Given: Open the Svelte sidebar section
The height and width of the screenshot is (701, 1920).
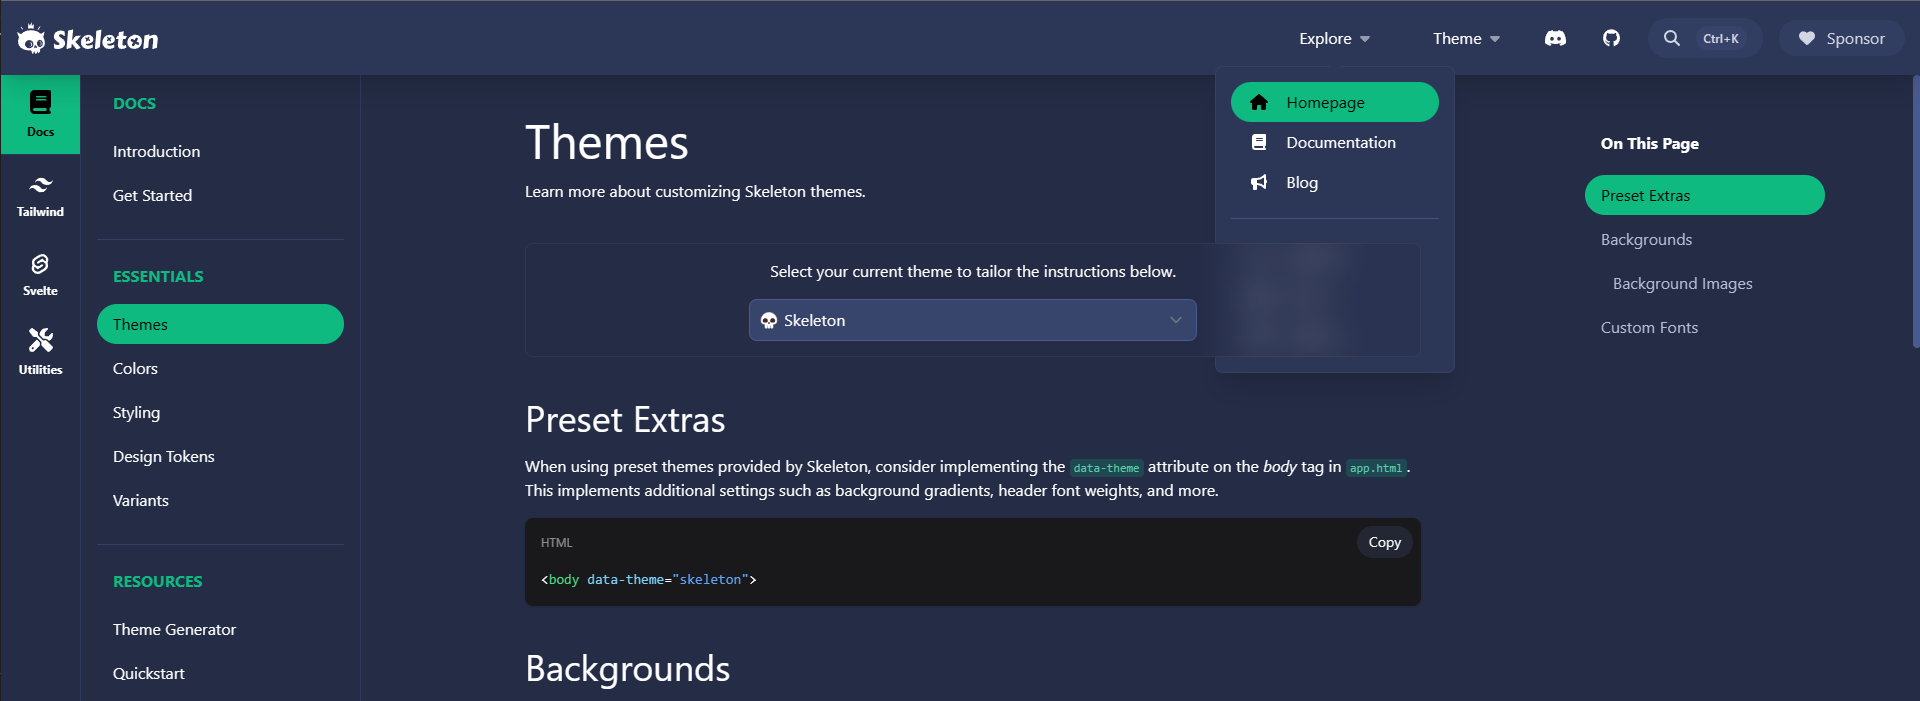Looking at the screenshot, I should click(40, 275).
